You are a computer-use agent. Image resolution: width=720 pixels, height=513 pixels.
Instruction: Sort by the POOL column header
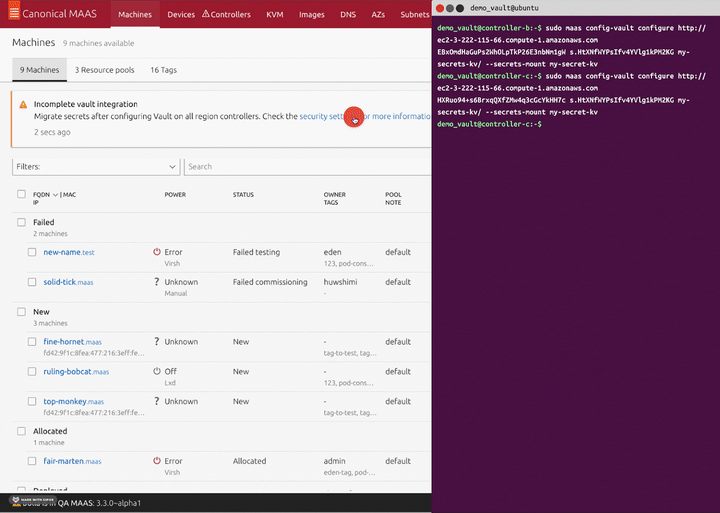pyautogui.click(x=393, y=195)
